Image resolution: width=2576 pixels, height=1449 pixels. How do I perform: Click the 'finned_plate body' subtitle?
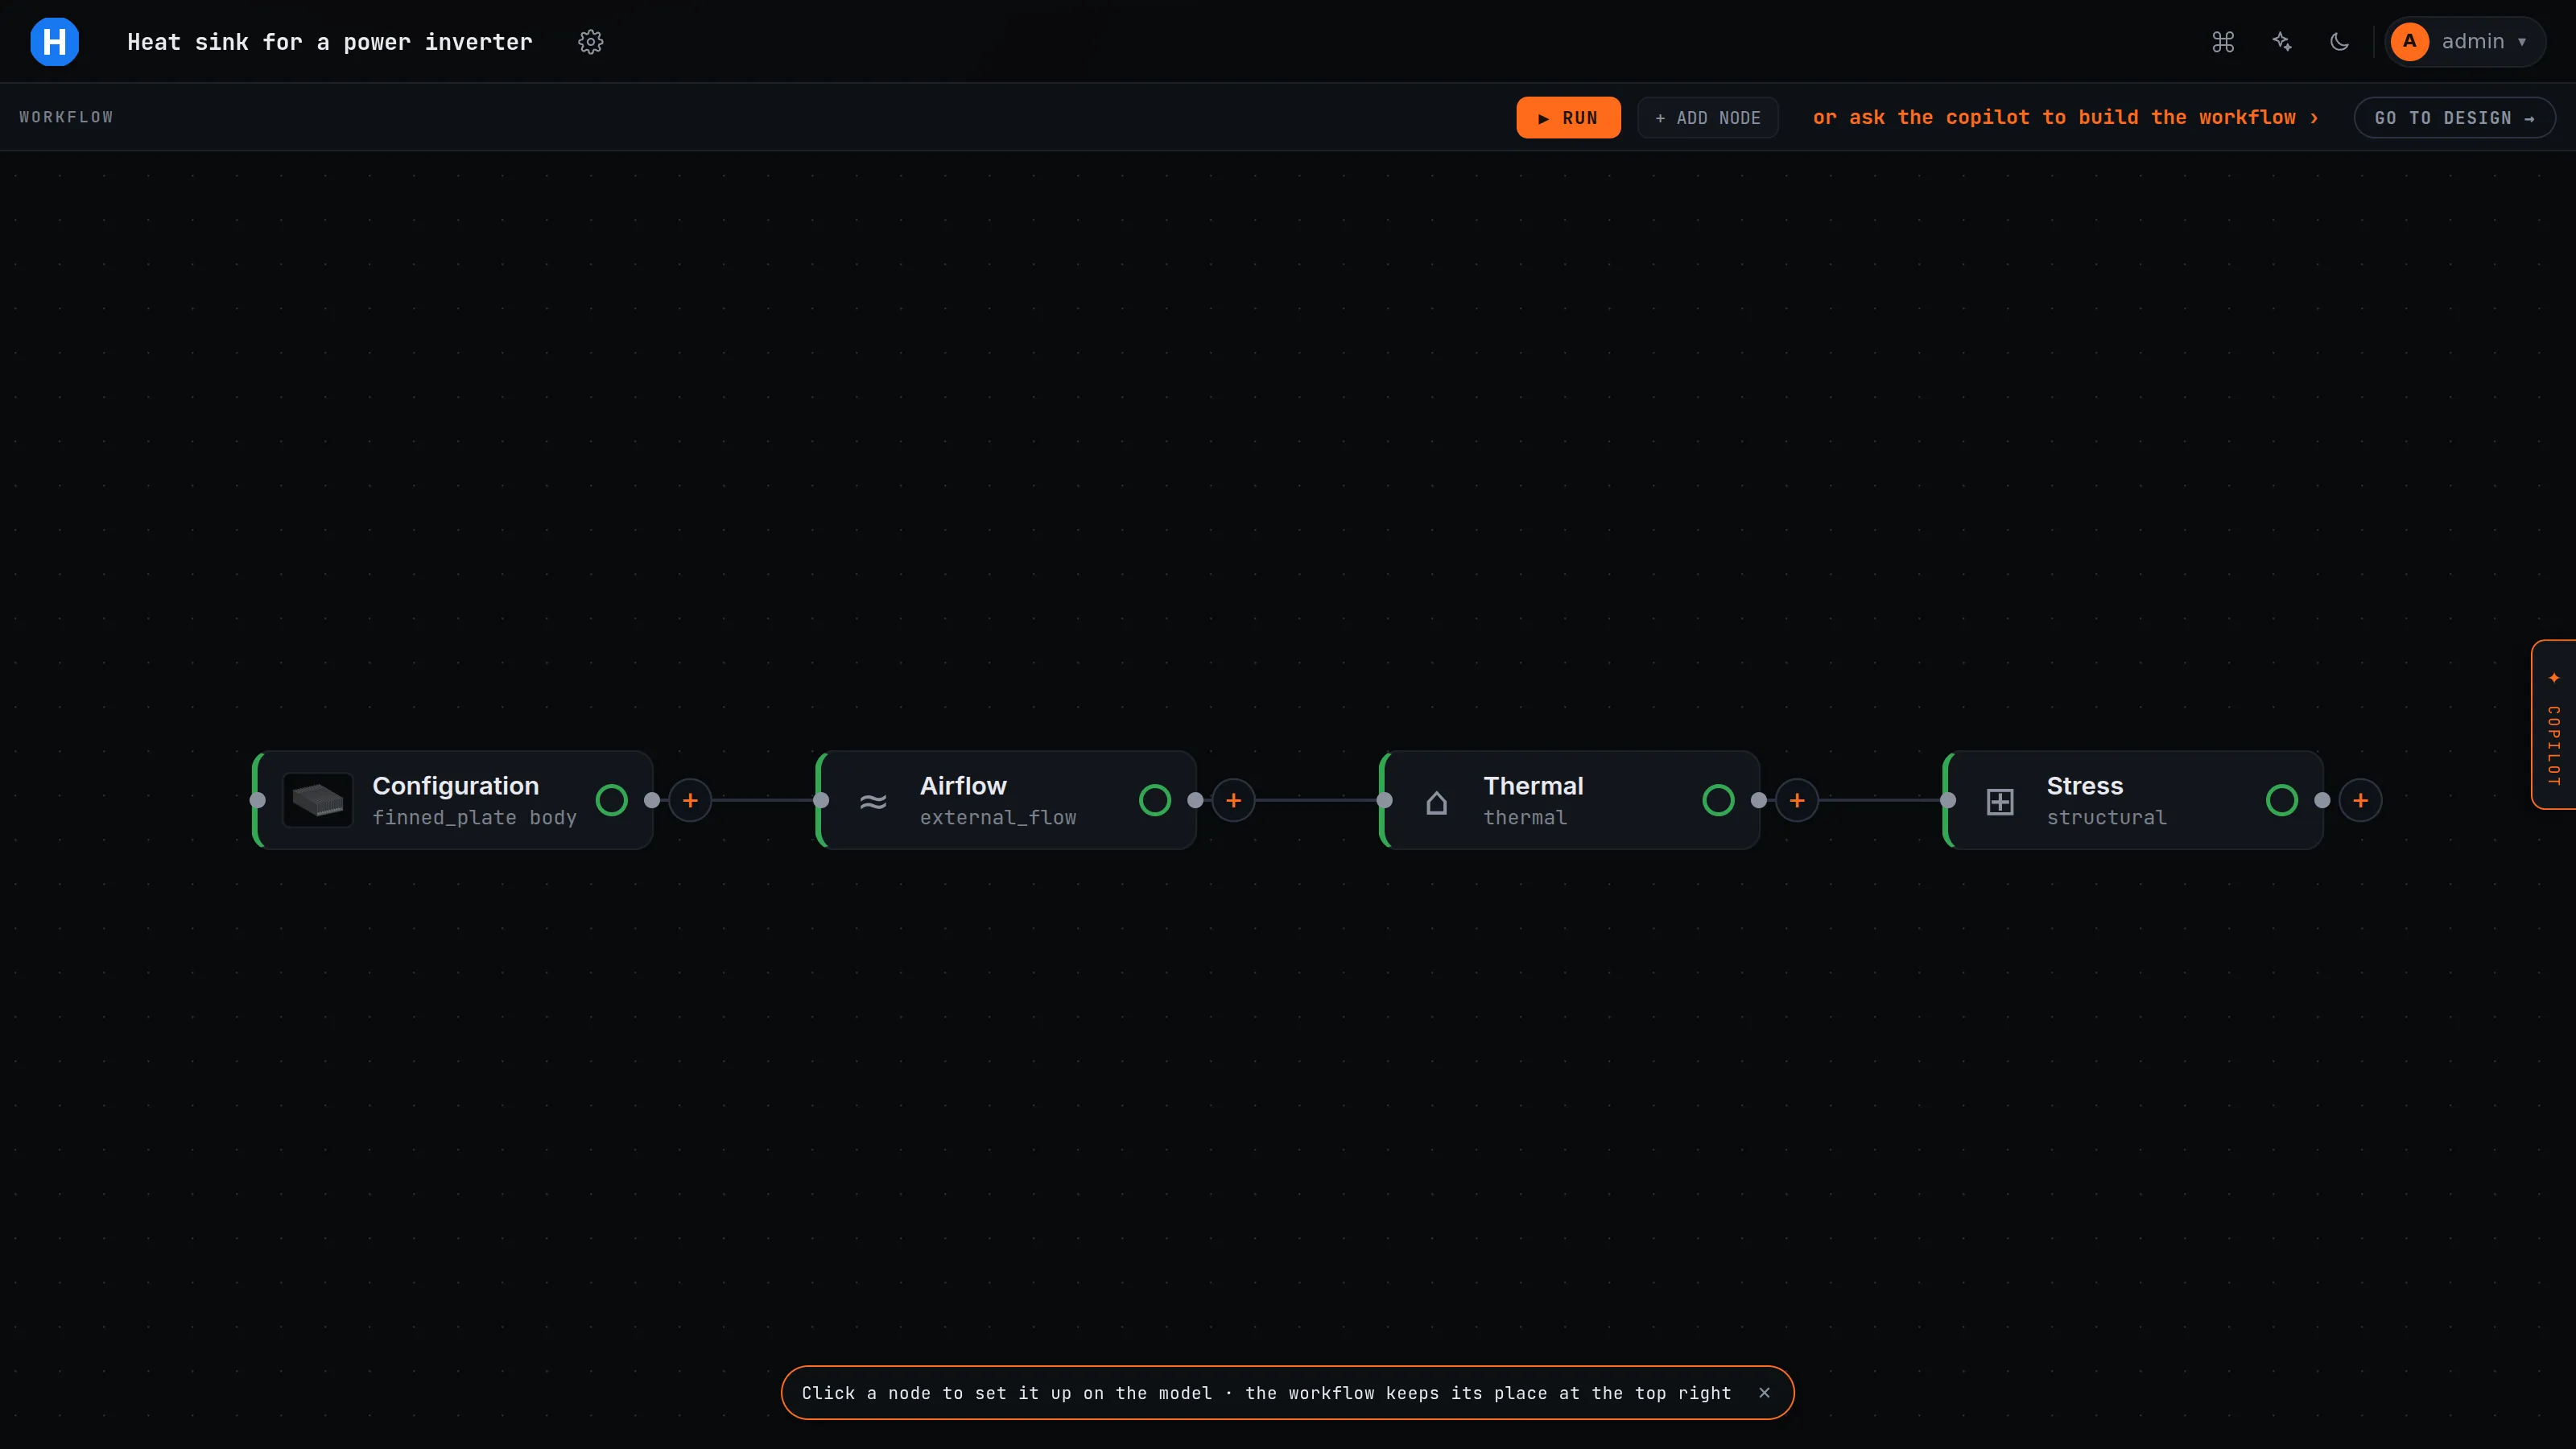474,818
